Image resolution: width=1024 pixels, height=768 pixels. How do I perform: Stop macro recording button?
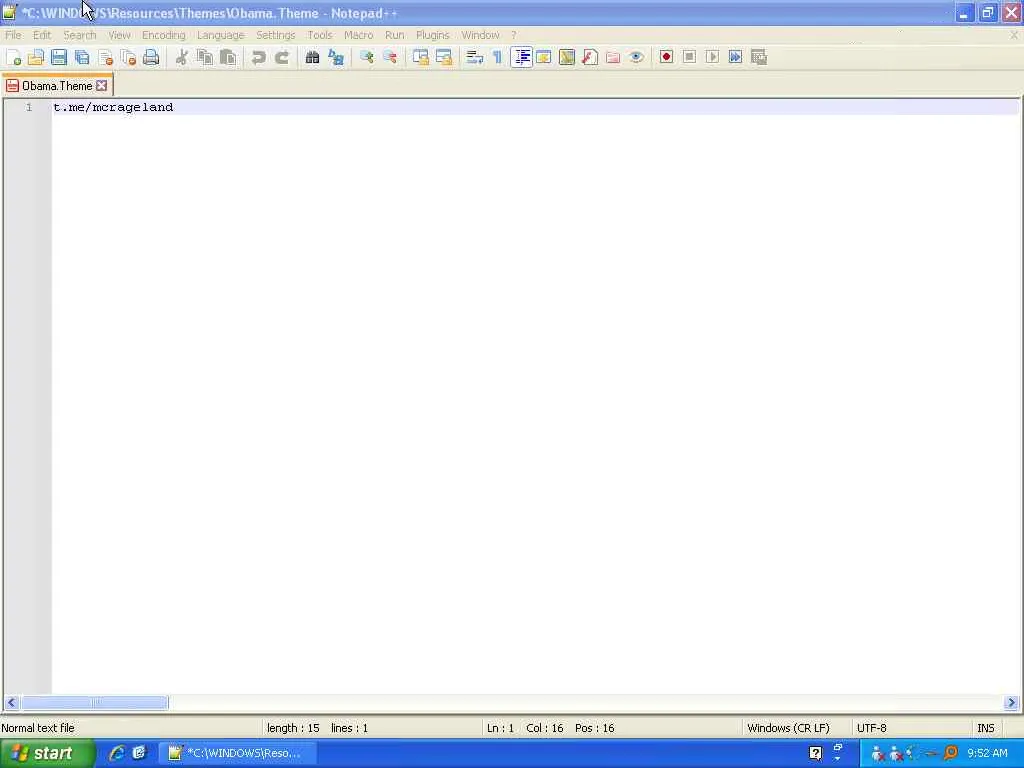(x=689, y=57)
